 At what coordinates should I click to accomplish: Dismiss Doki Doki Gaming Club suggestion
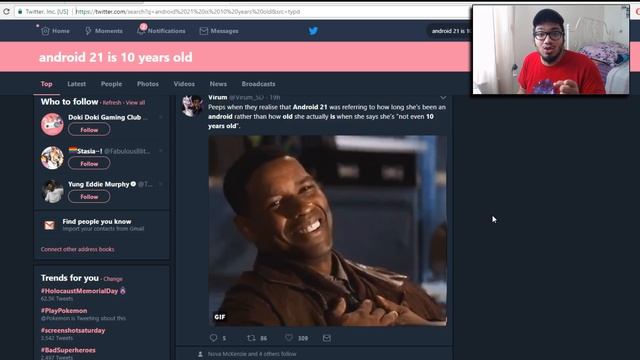coord(161,117)
